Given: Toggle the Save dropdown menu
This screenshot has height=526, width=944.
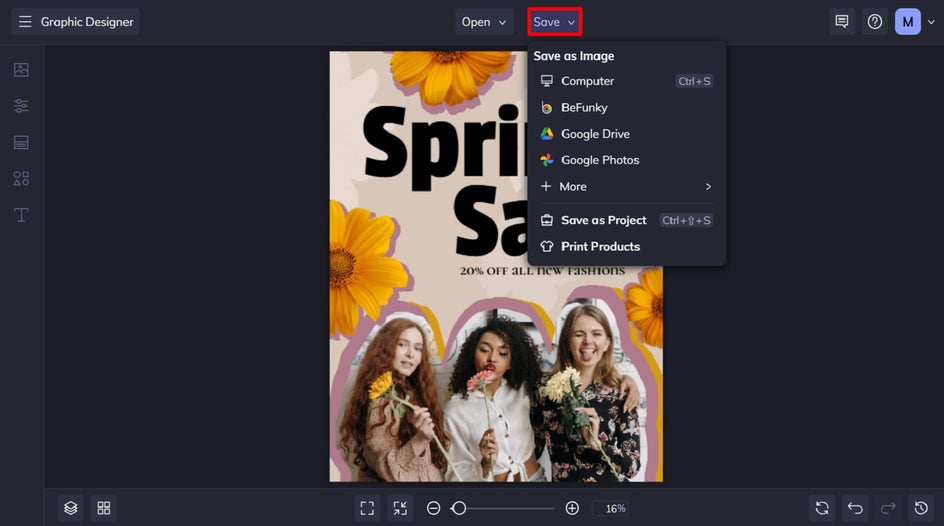Looking at the screenshot, I should (x=554, y=22).
